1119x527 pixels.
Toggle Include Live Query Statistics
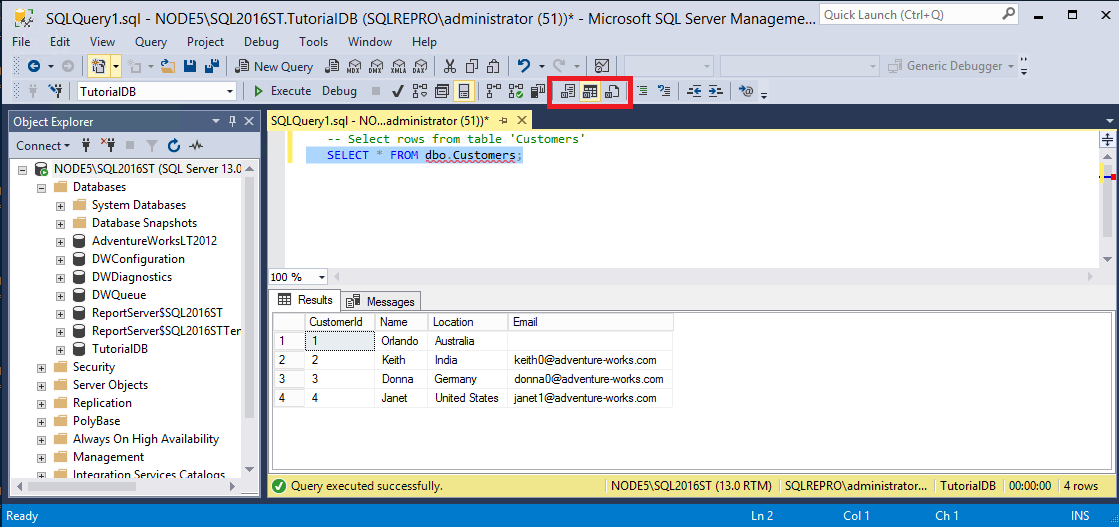(x=515, y=91)
